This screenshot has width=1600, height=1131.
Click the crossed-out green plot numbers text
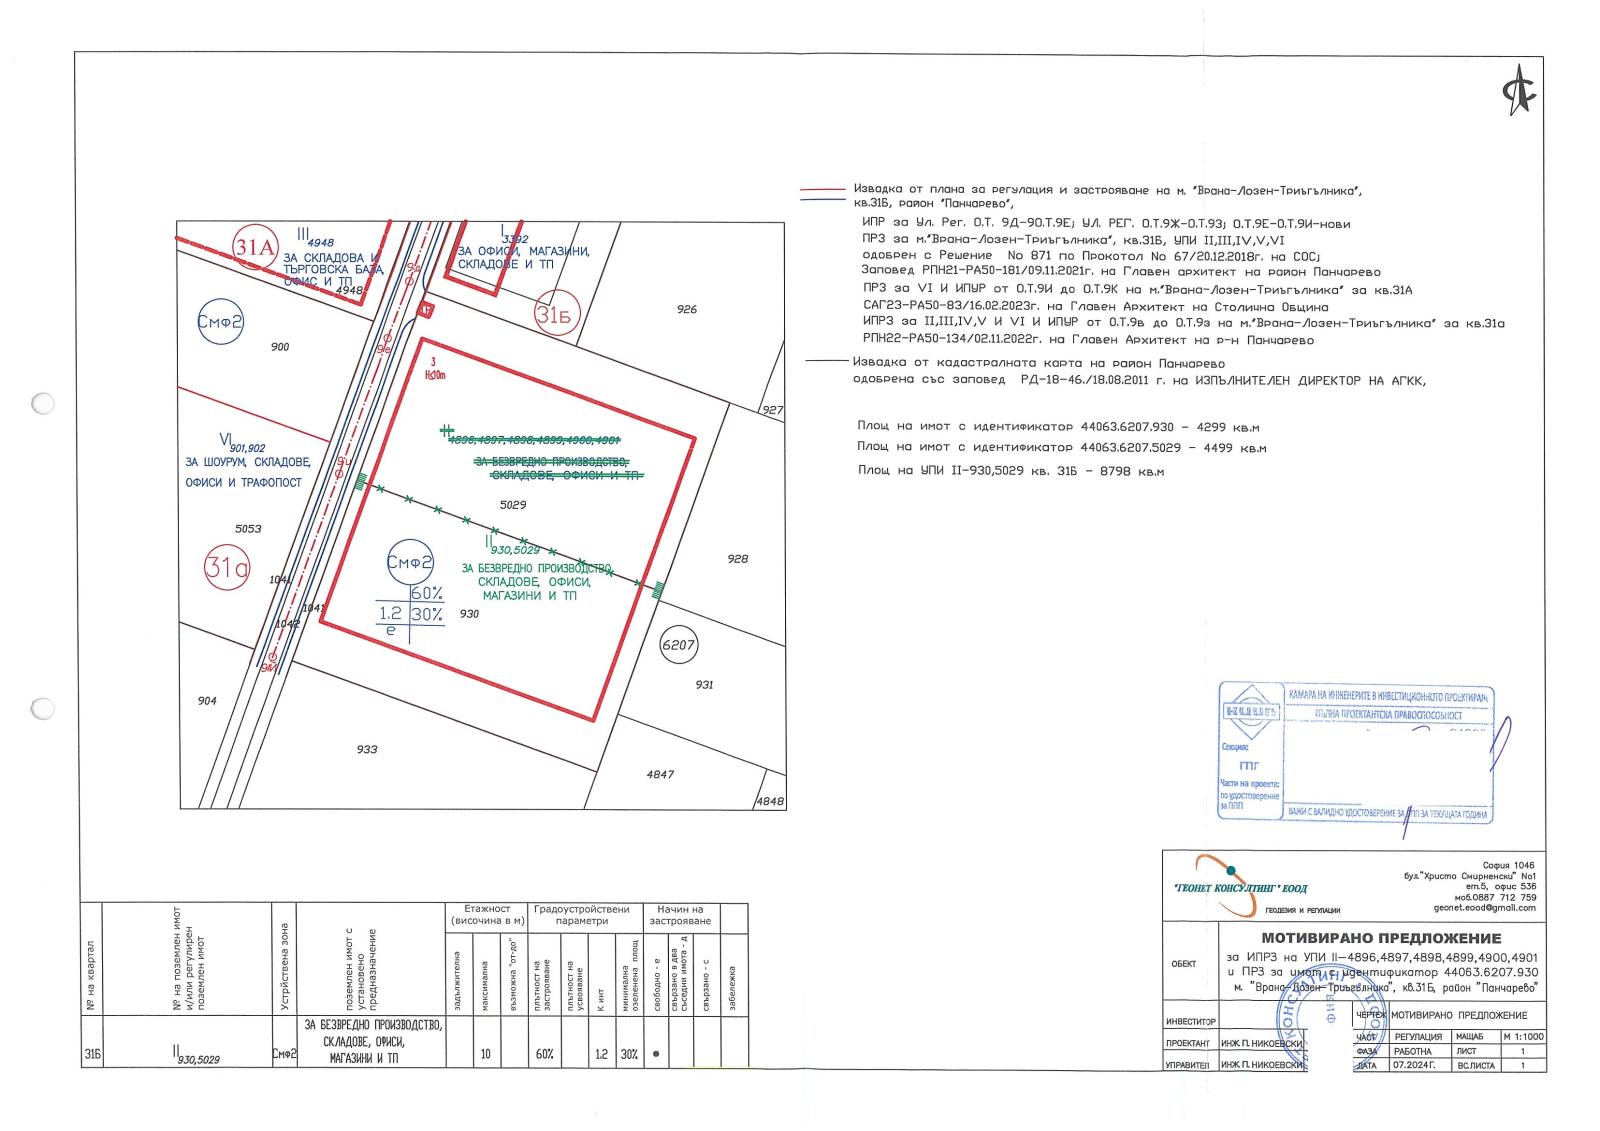[x=535, y=439]
